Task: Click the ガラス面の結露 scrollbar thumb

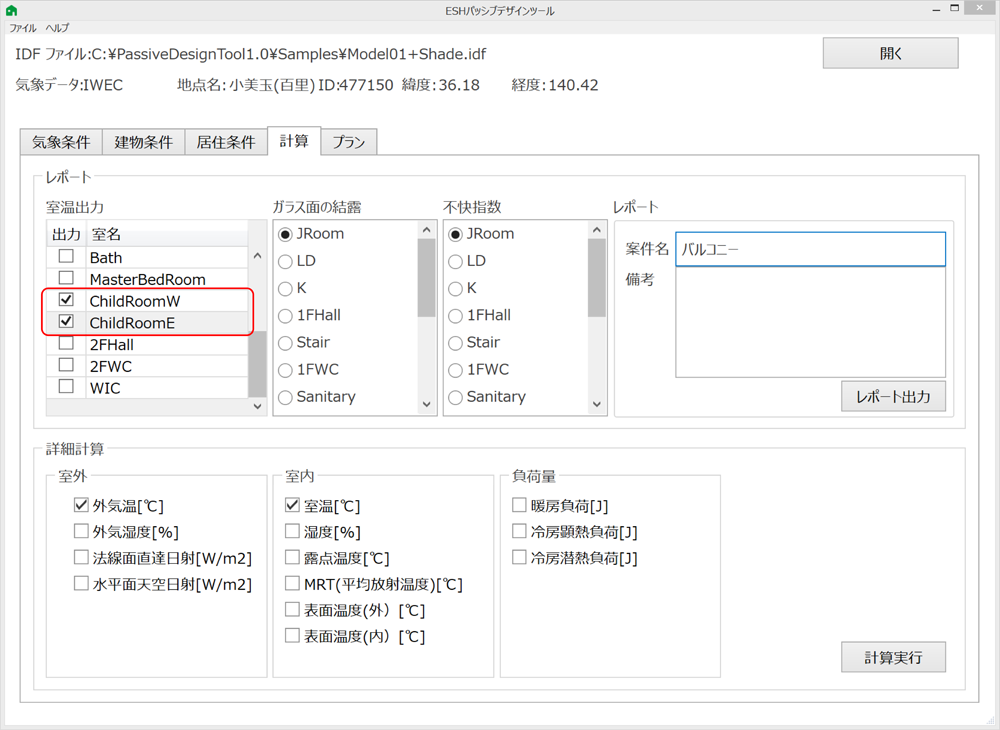Action: pyautogui.click(x=427, y=278)
